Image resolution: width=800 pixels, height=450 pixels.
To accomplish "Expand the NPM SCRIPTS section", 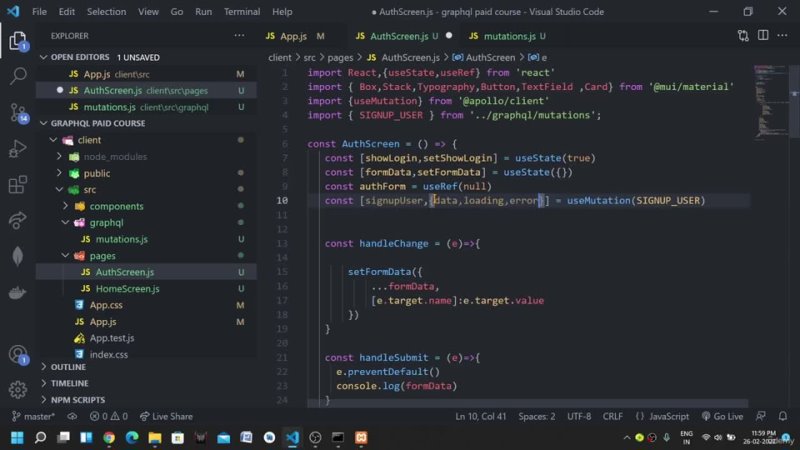I will pos(44,399).
